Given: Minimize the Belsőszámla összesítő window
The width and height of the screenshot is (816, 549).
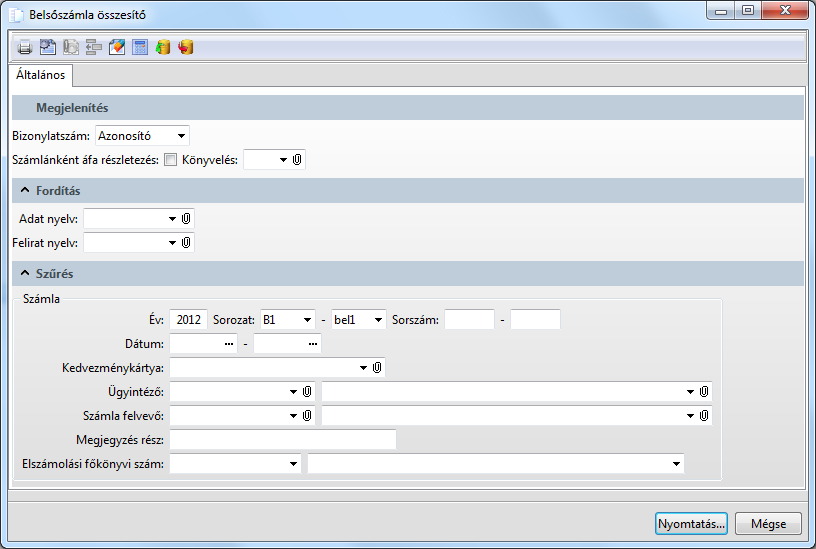Looking at the screenshot, I should (x=721, y=10).
